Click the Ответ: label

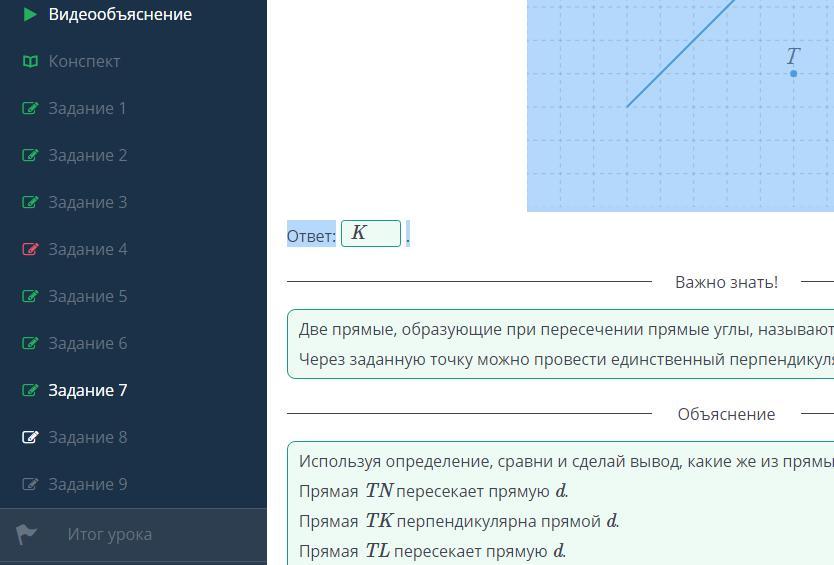click(311, 236)
